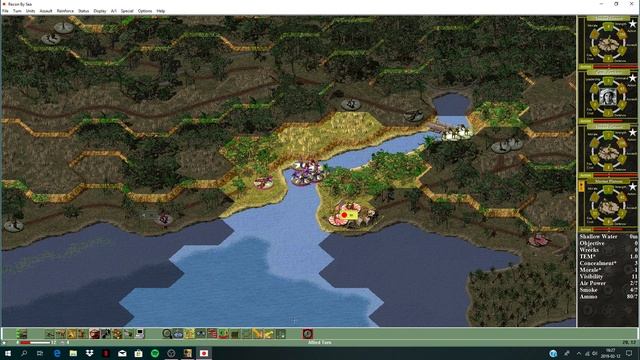Open the Assault menu
This screenshot has height=360, width=640.
point(46,11)
